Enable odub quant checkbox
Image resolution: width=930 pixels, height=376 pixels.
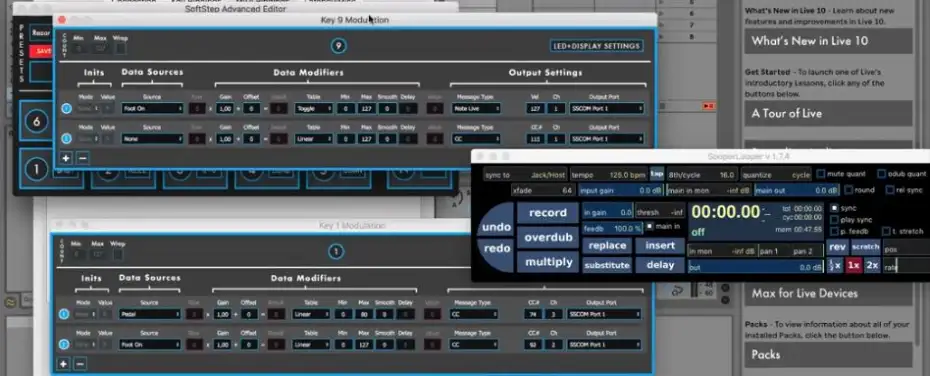coord(881,174)
